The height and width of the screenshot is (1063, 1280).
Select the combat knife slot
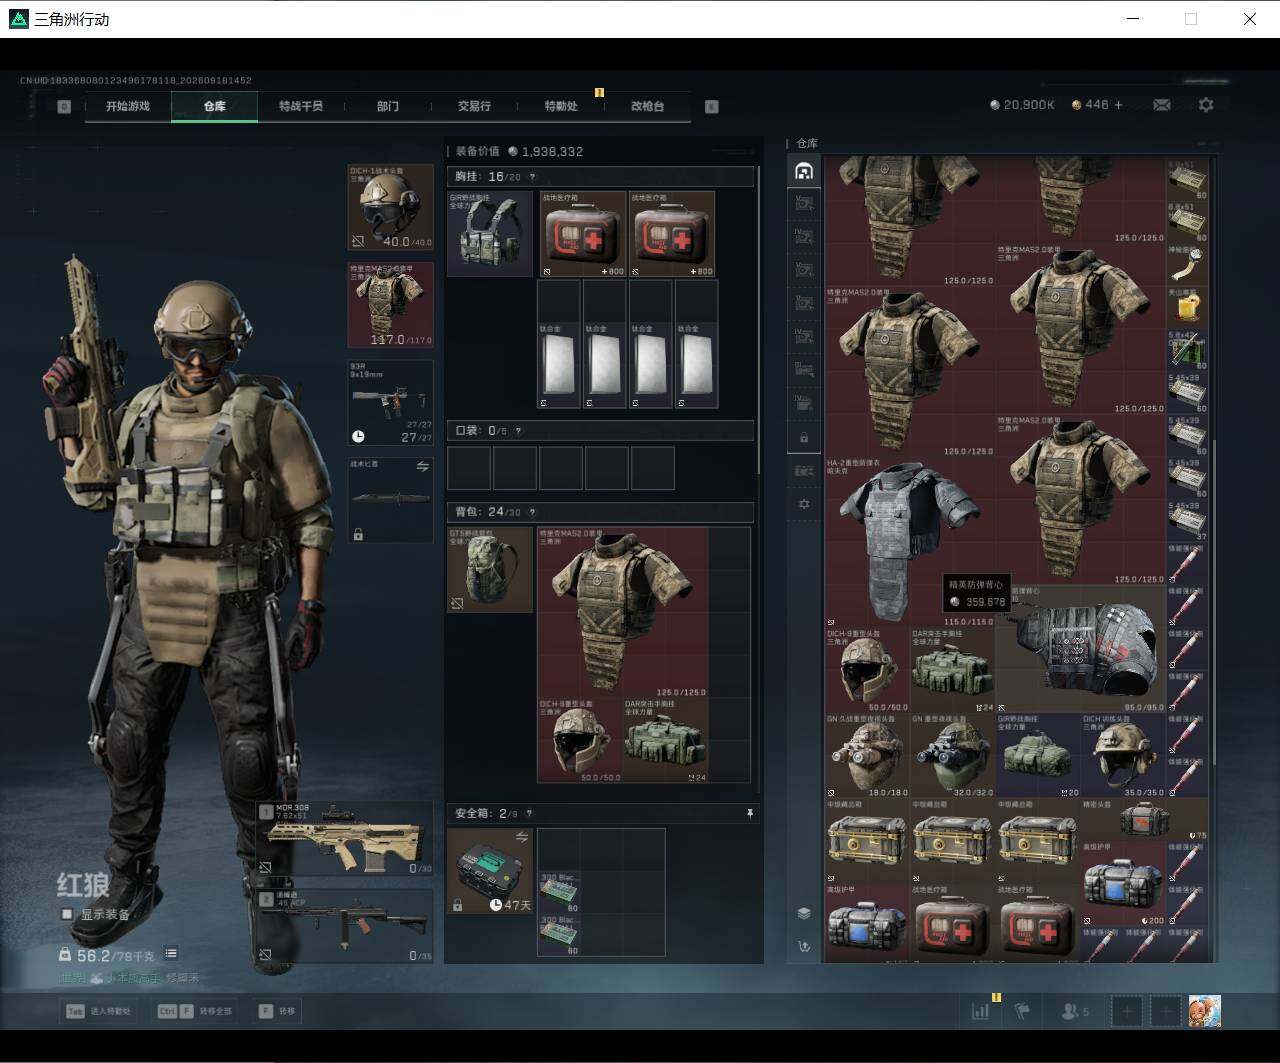point(391,500)
